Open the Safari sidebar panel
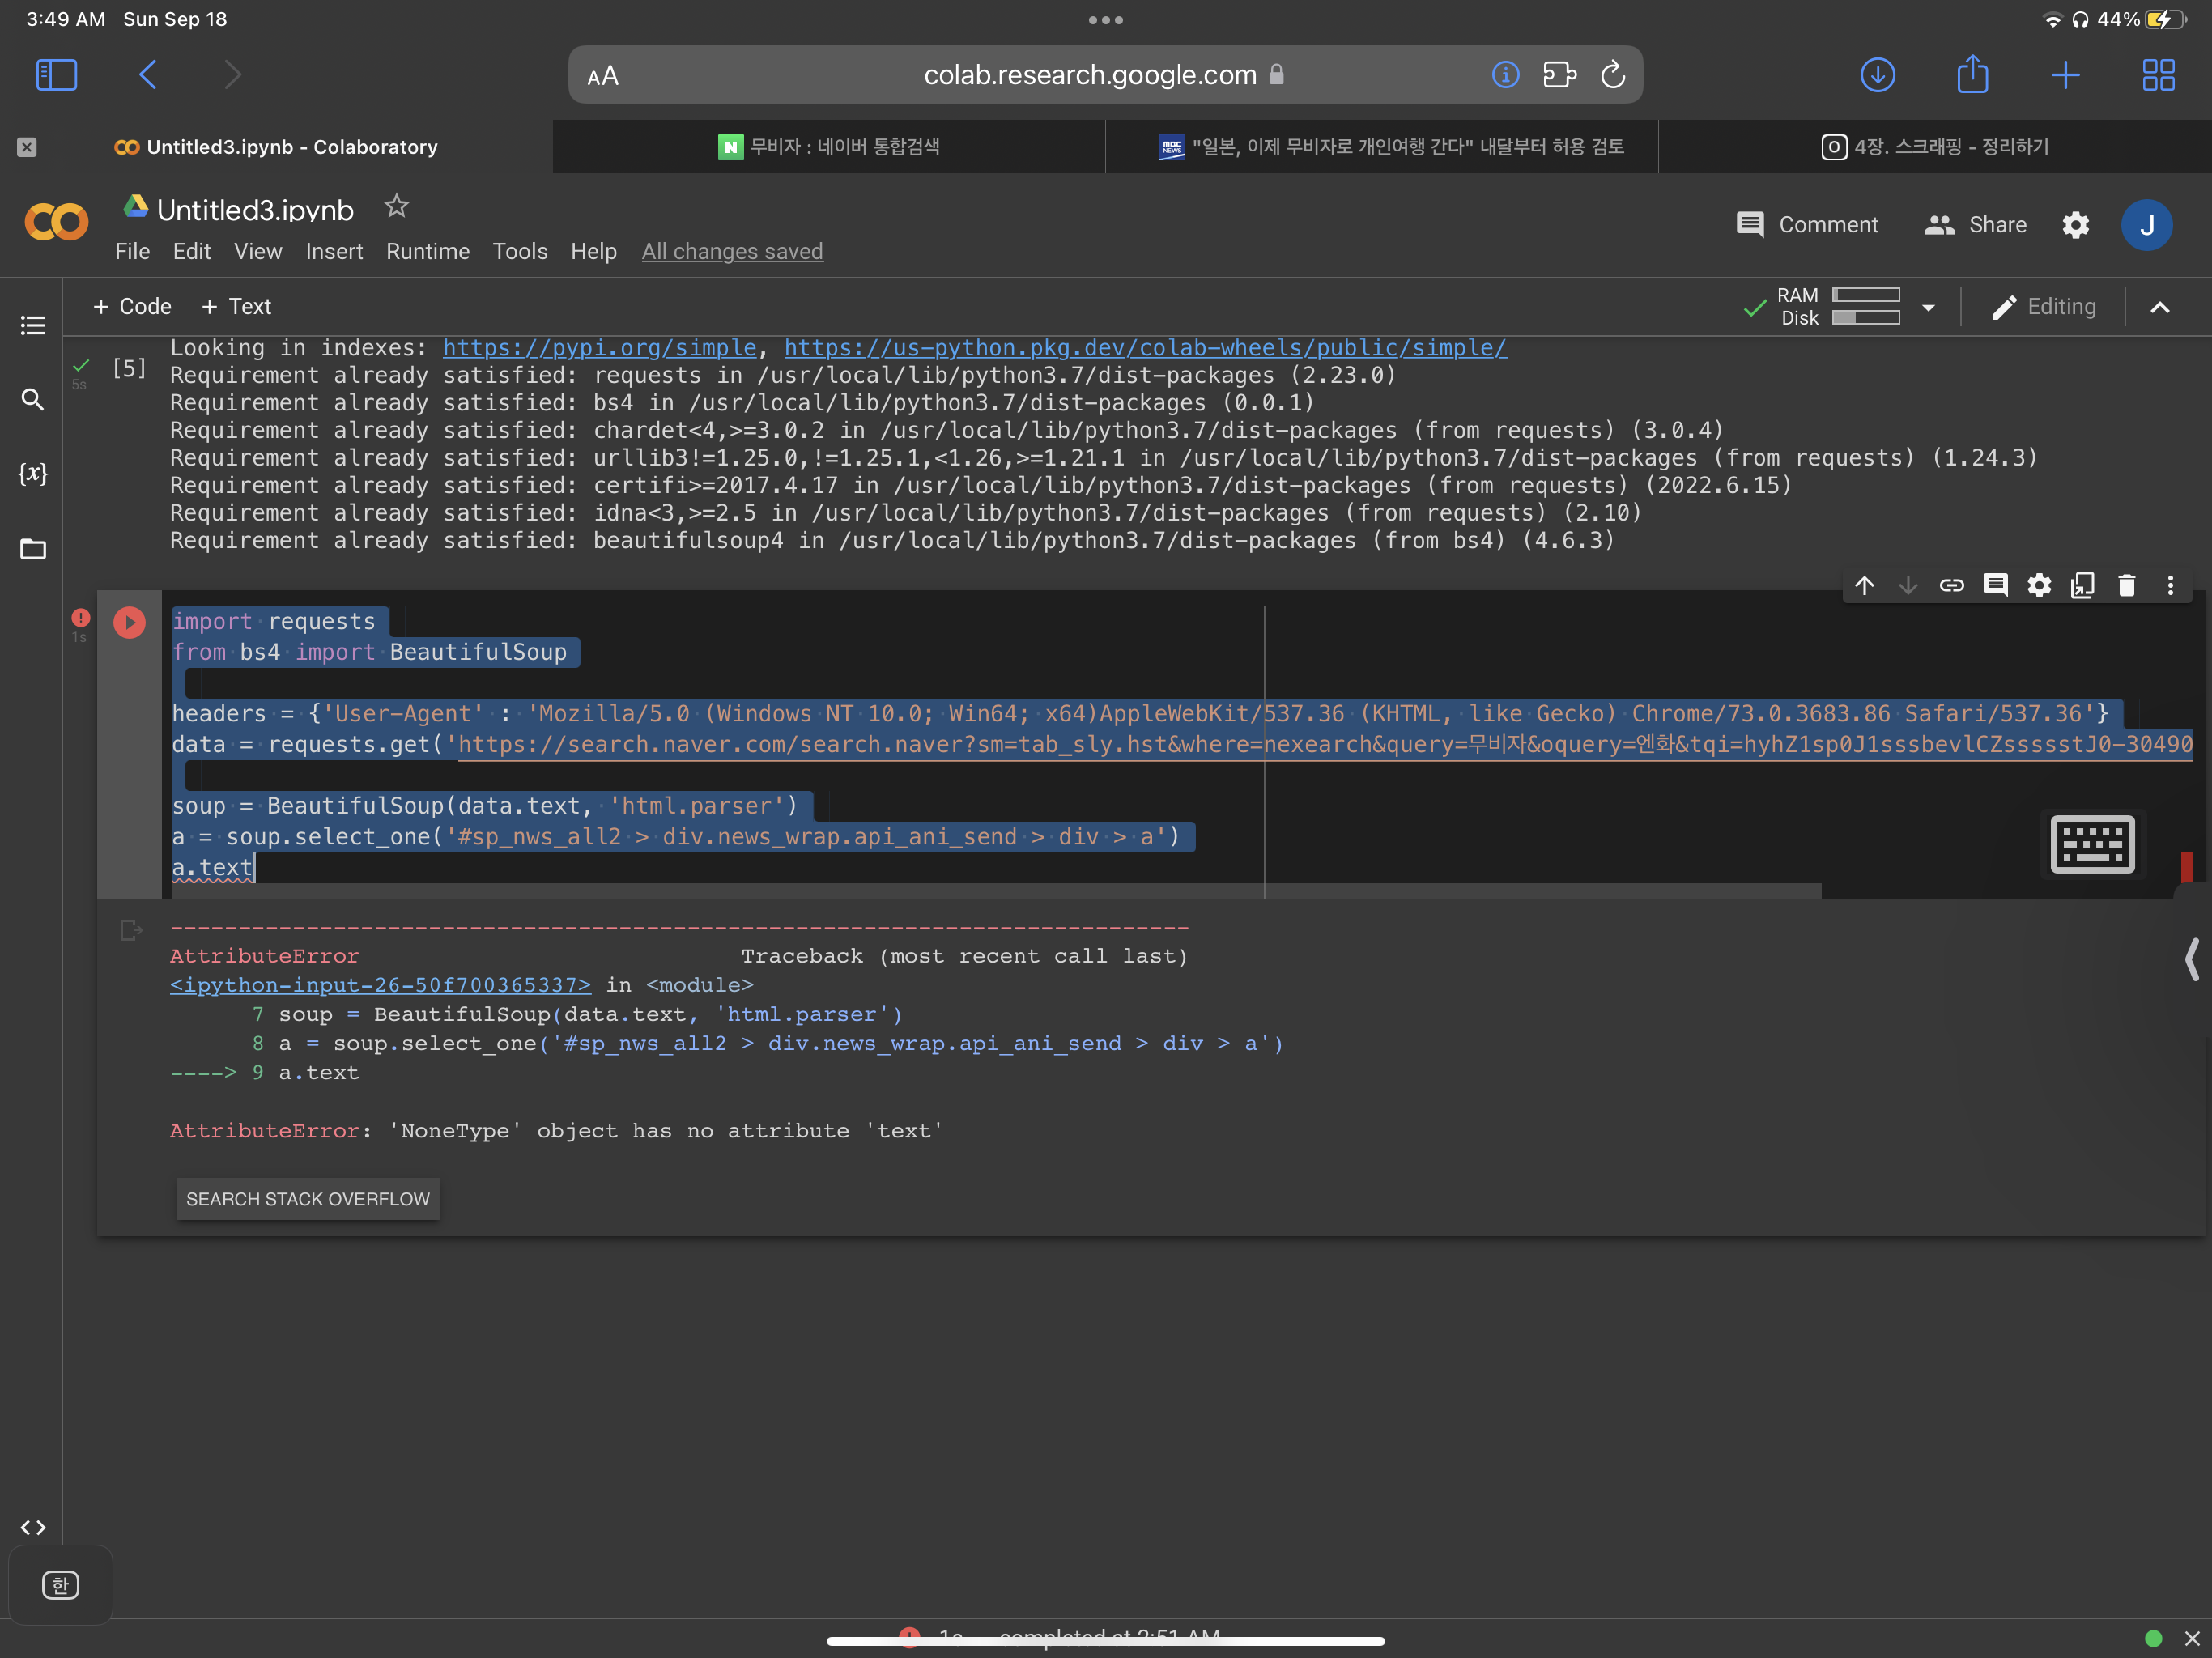Viewport: 2212px width, 1658px height. (x=56, y=75)
